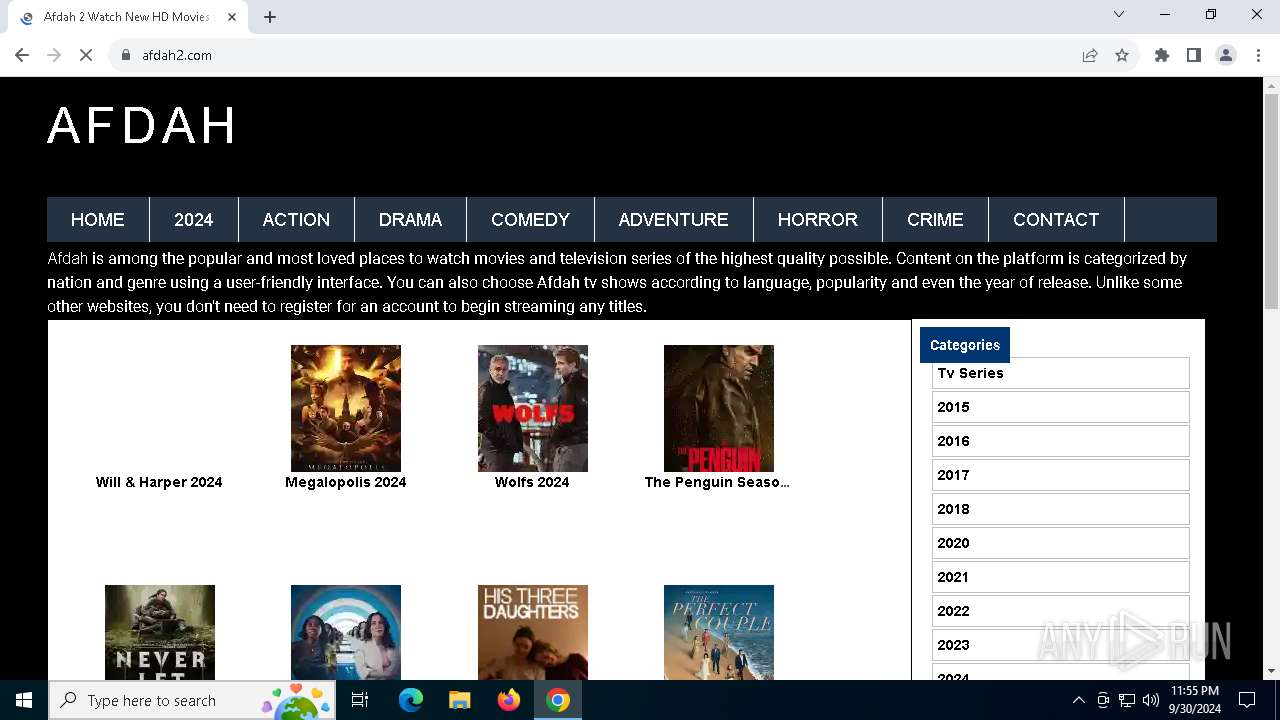Open the ADVENTURE genre menu

click(674, 220)
